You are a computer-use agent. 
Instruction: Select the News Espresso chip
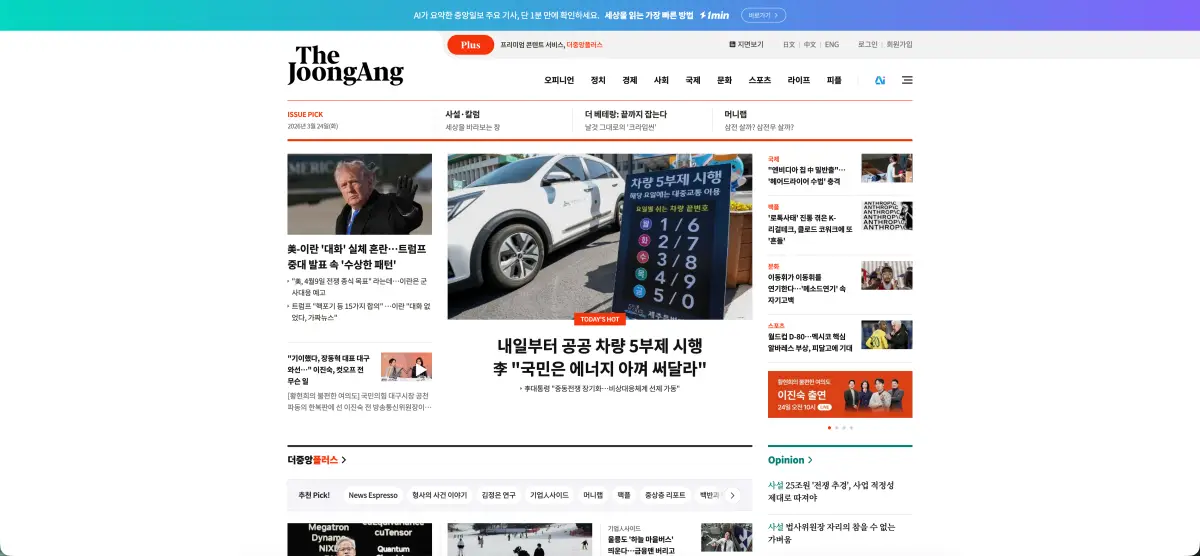pos(372,495)
